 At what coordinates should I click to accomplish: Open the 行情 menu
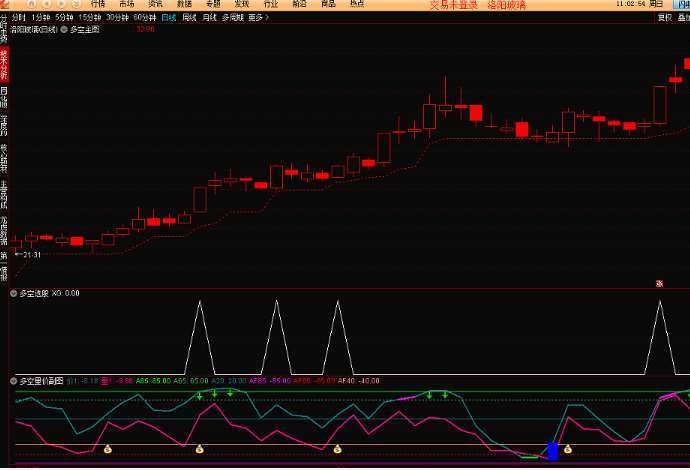pos(97,5)
